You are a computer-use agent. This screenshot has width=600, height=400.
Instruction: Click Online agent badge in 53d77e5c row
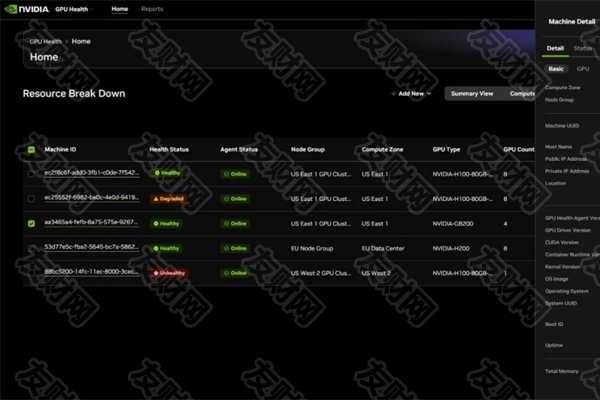click(235, 248)
